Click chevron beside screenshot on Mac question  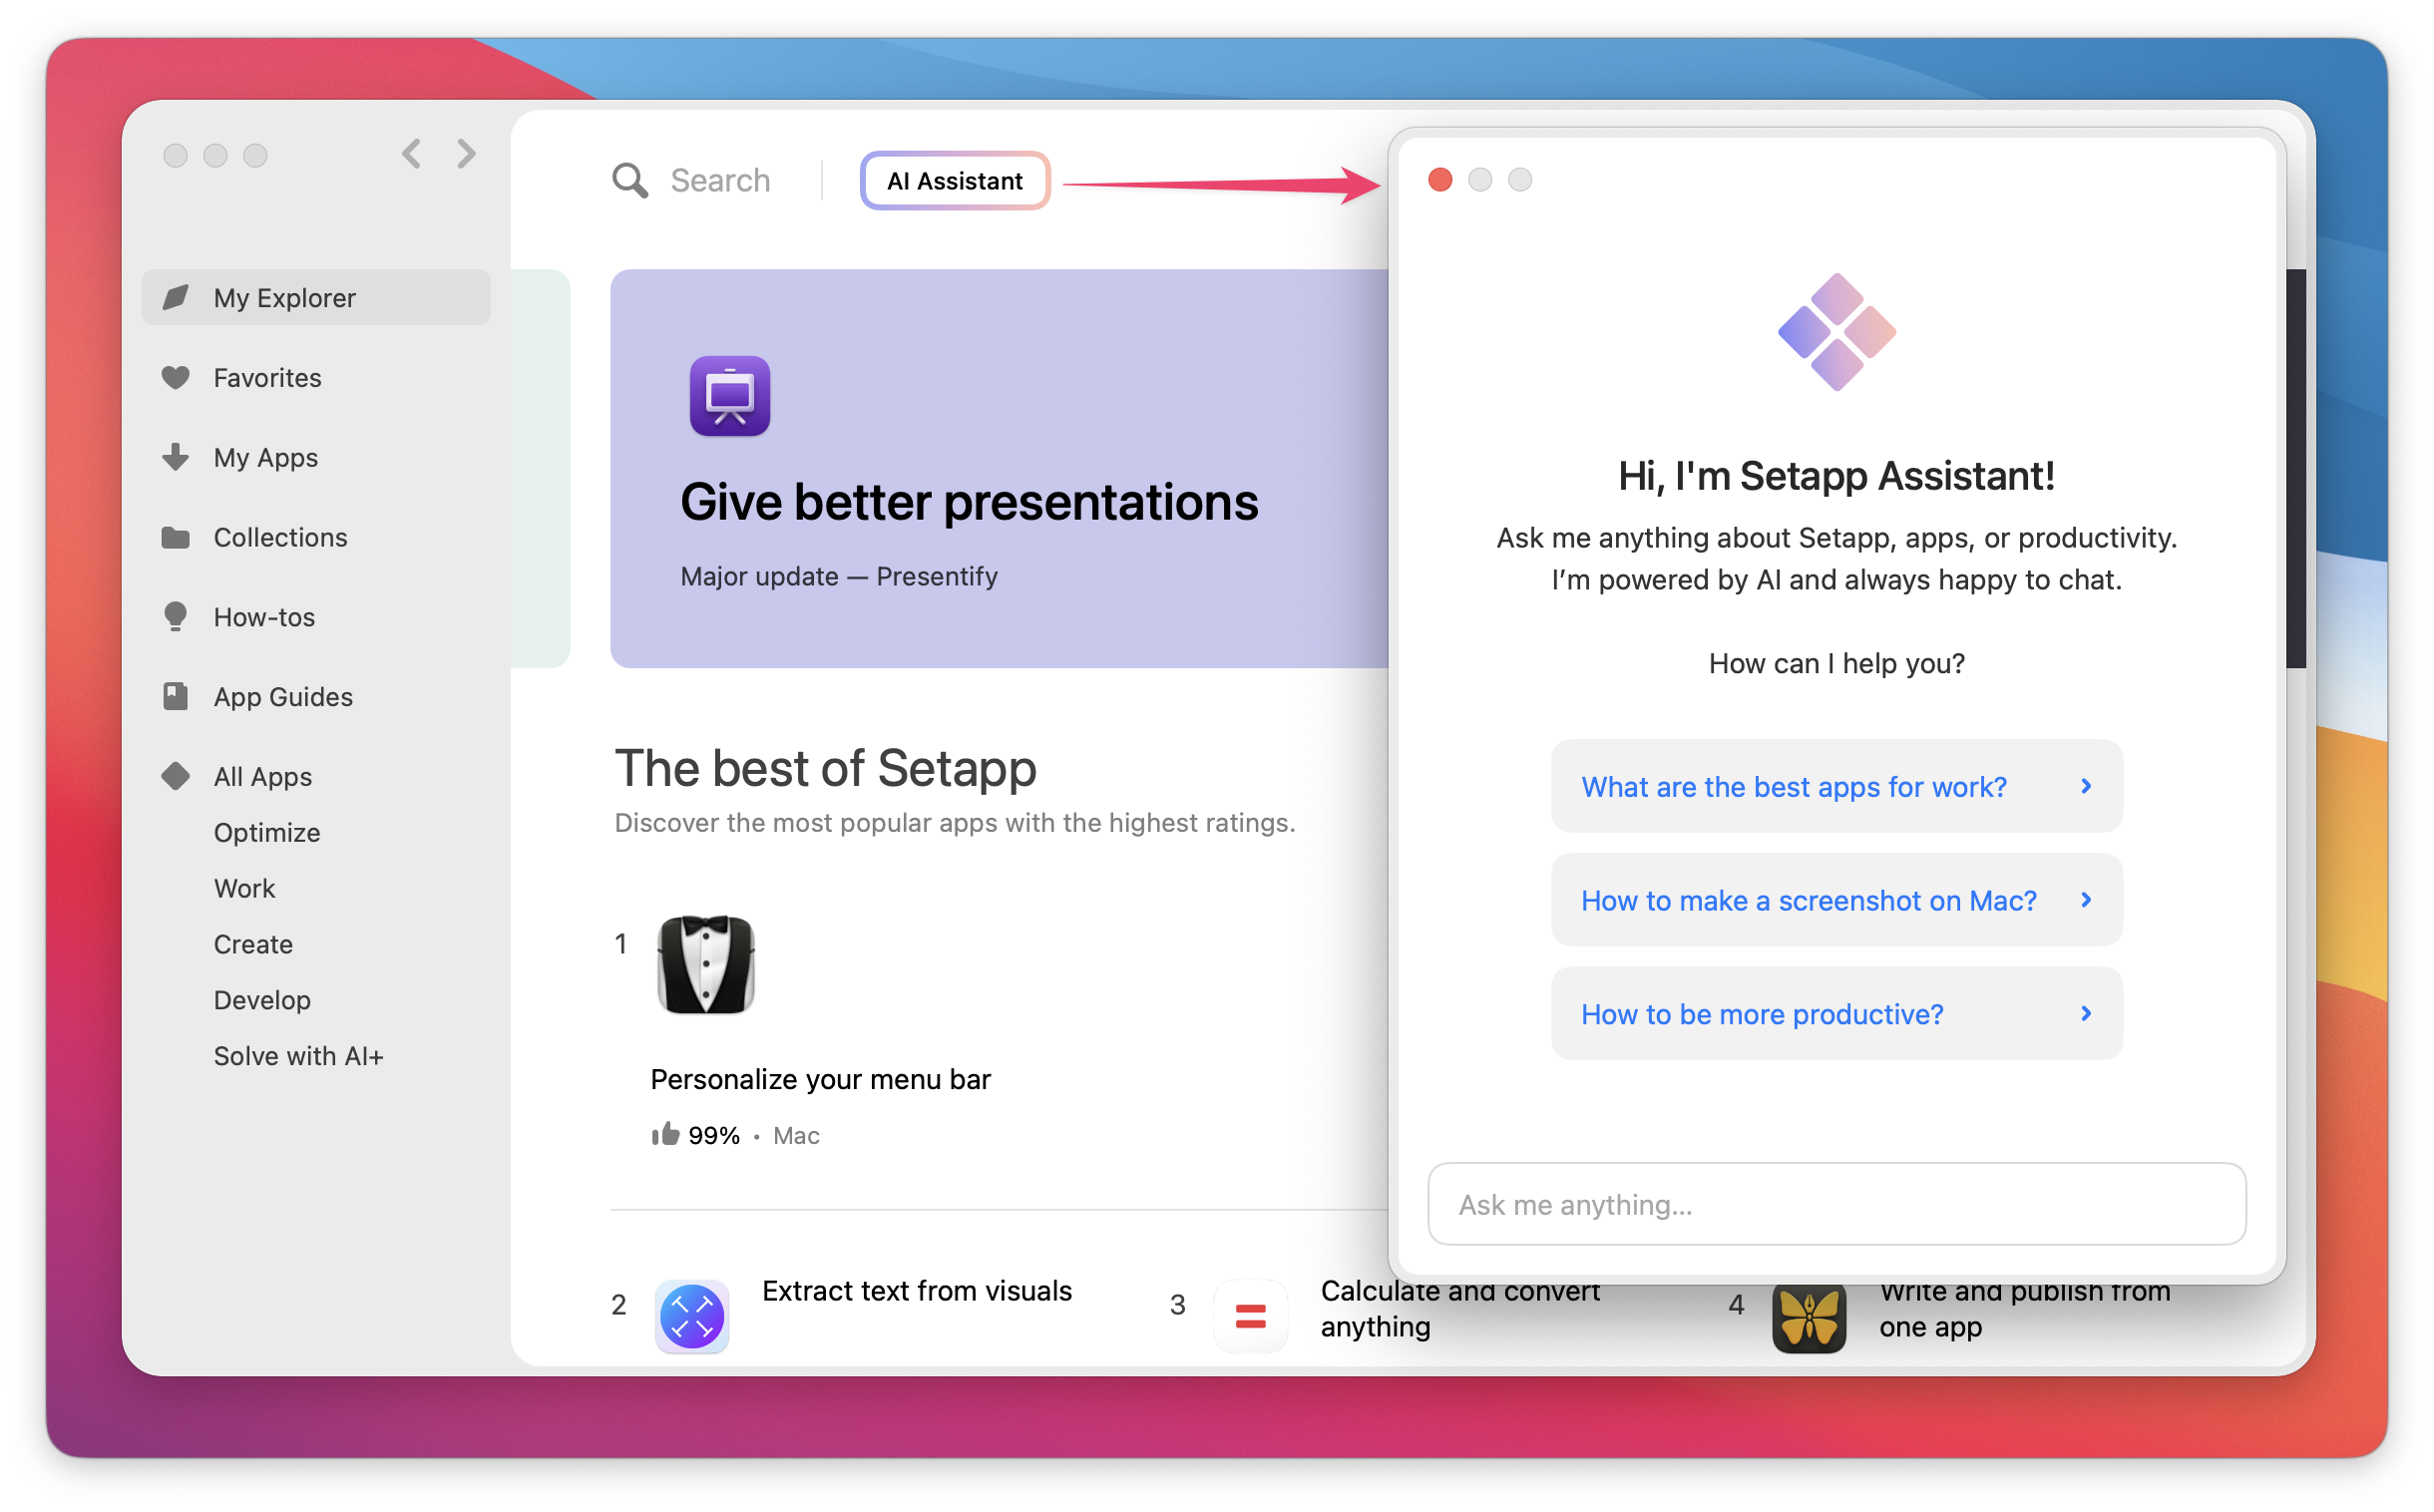pyautogui.click(x=2086, y=901)
